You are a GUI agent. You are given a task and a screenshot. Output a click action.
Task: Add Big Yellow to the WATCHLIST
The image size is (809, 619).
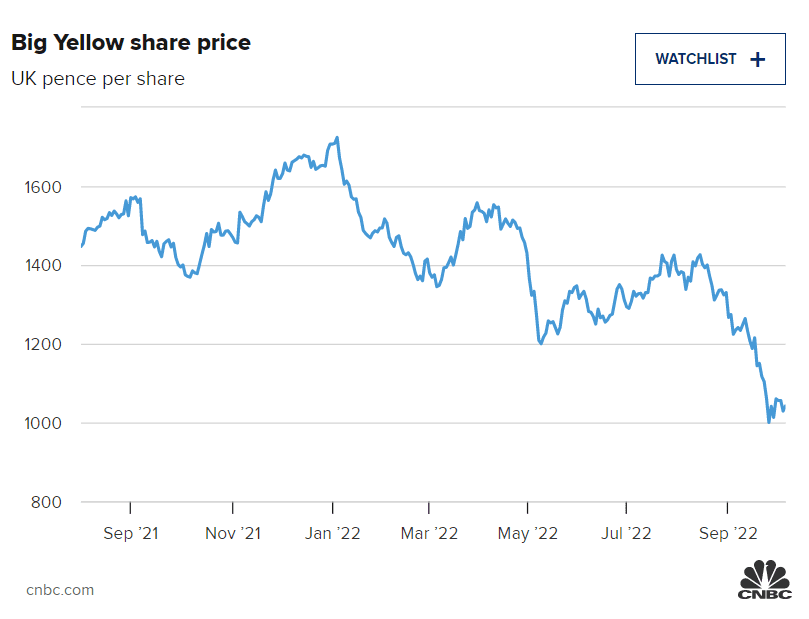tap(709, 59)
